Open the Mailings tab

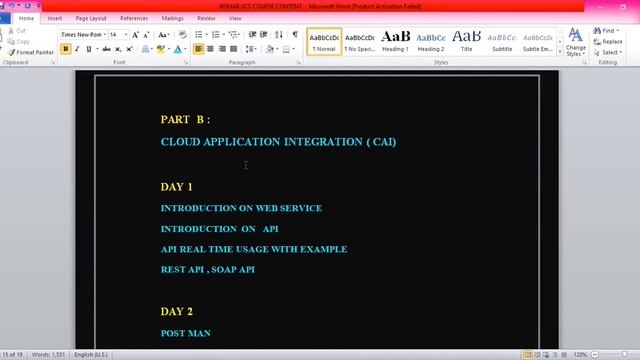pos(172,18)
